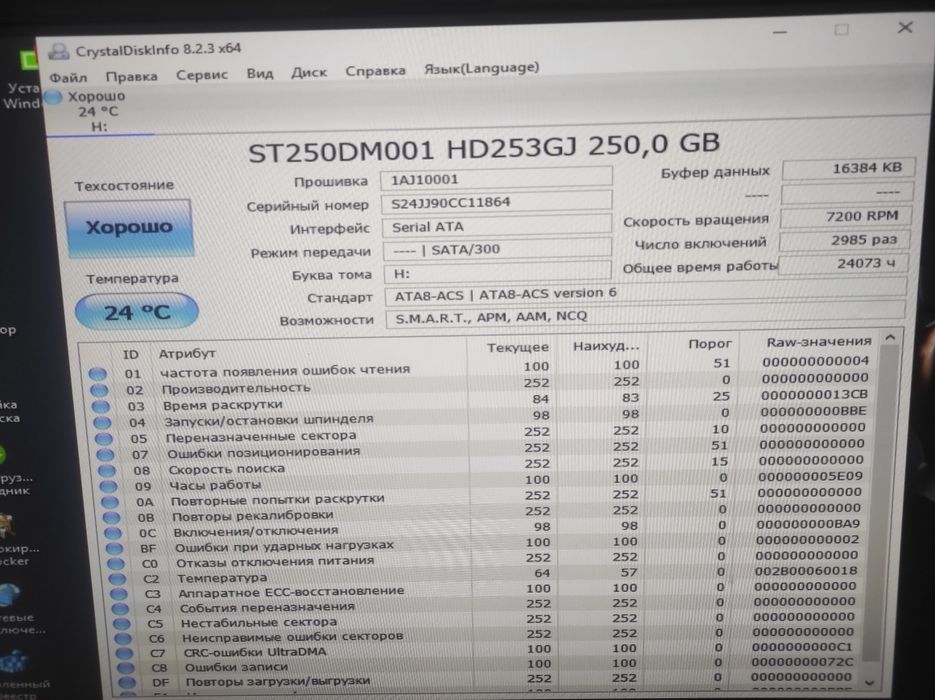Click status icon for 0C Включения/отключения
This screenshot has width=935, height=700.
[x=113, y=534]
